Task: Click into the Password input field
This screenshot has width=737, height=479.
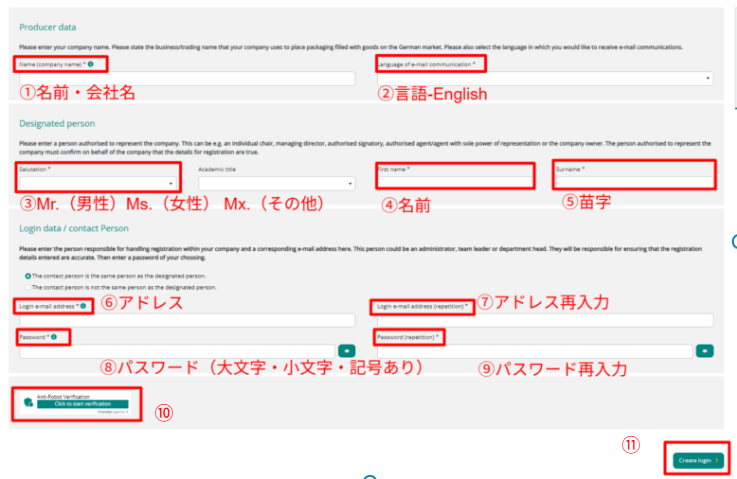Action: click(176, 351)
